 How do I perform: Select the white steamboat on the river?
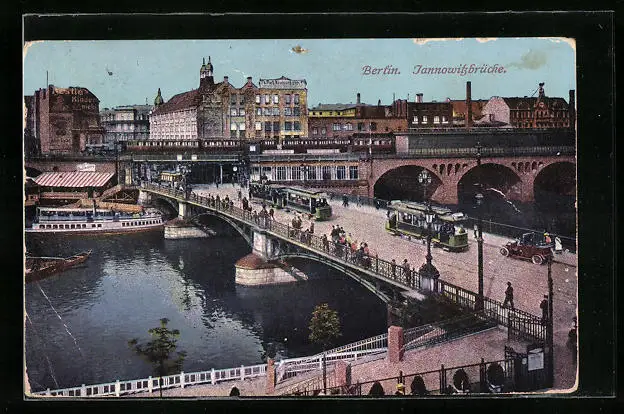coord(94,220)
